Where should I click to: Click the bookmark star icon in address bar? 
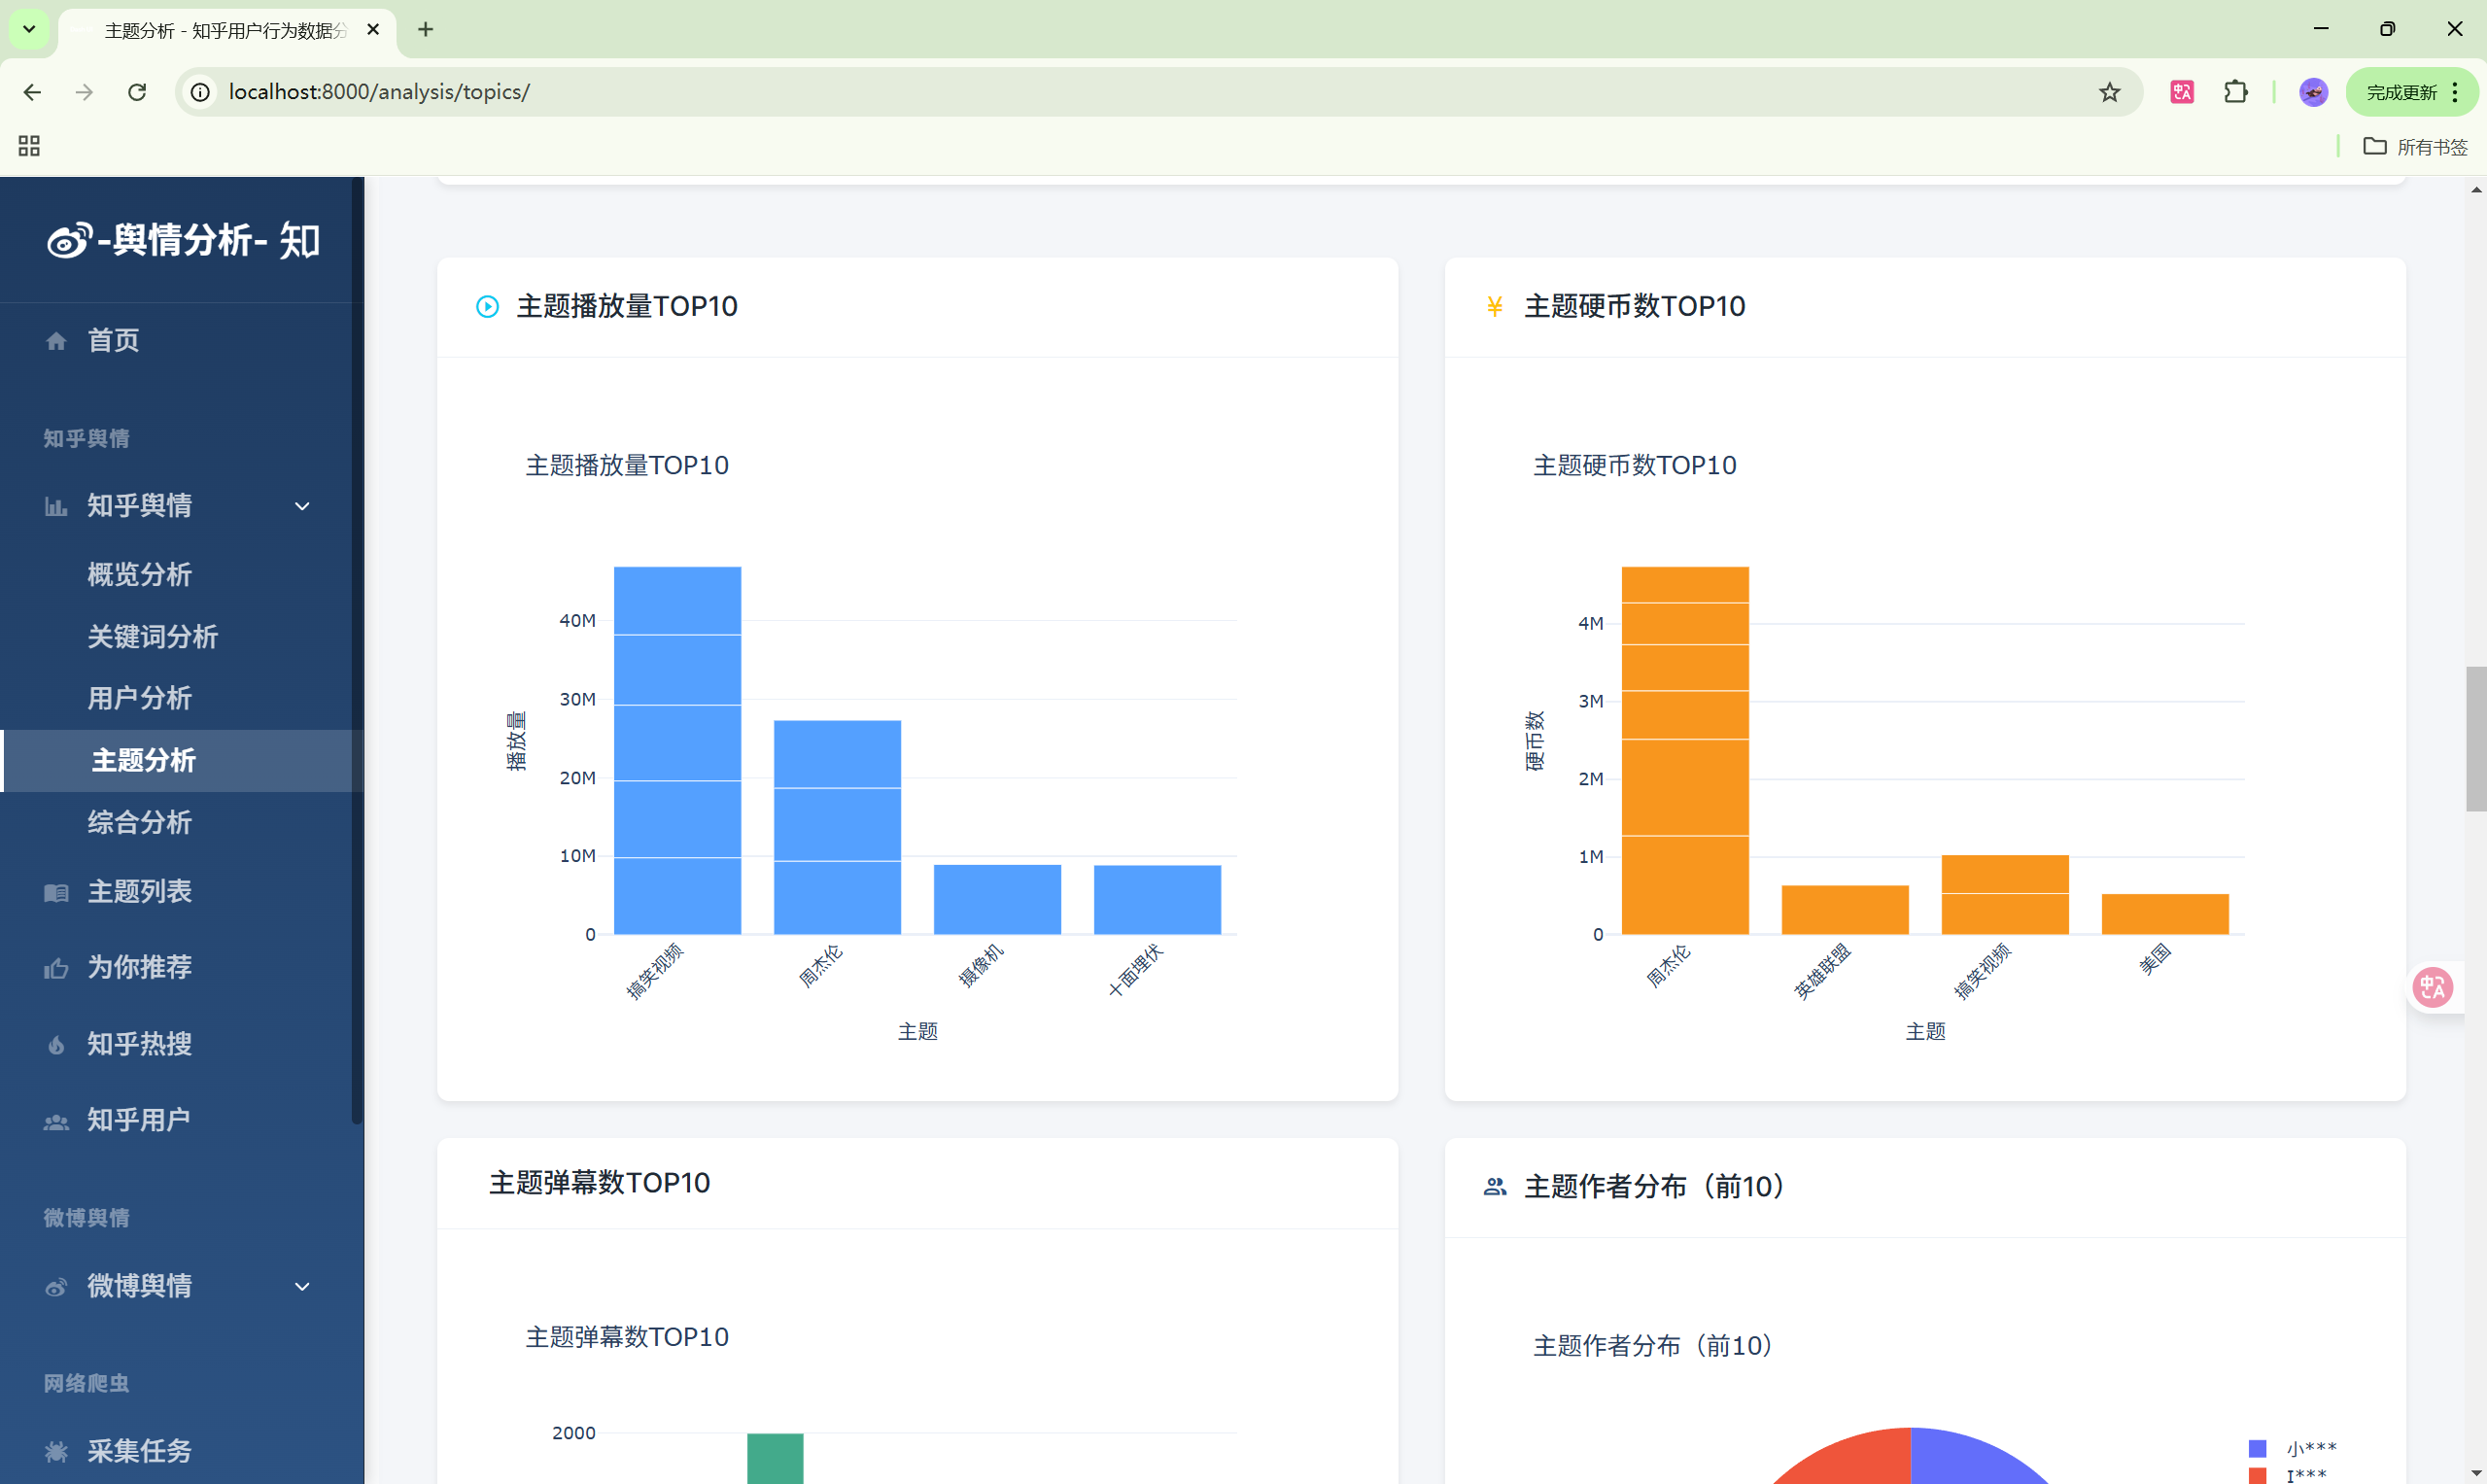point(2109,92)
